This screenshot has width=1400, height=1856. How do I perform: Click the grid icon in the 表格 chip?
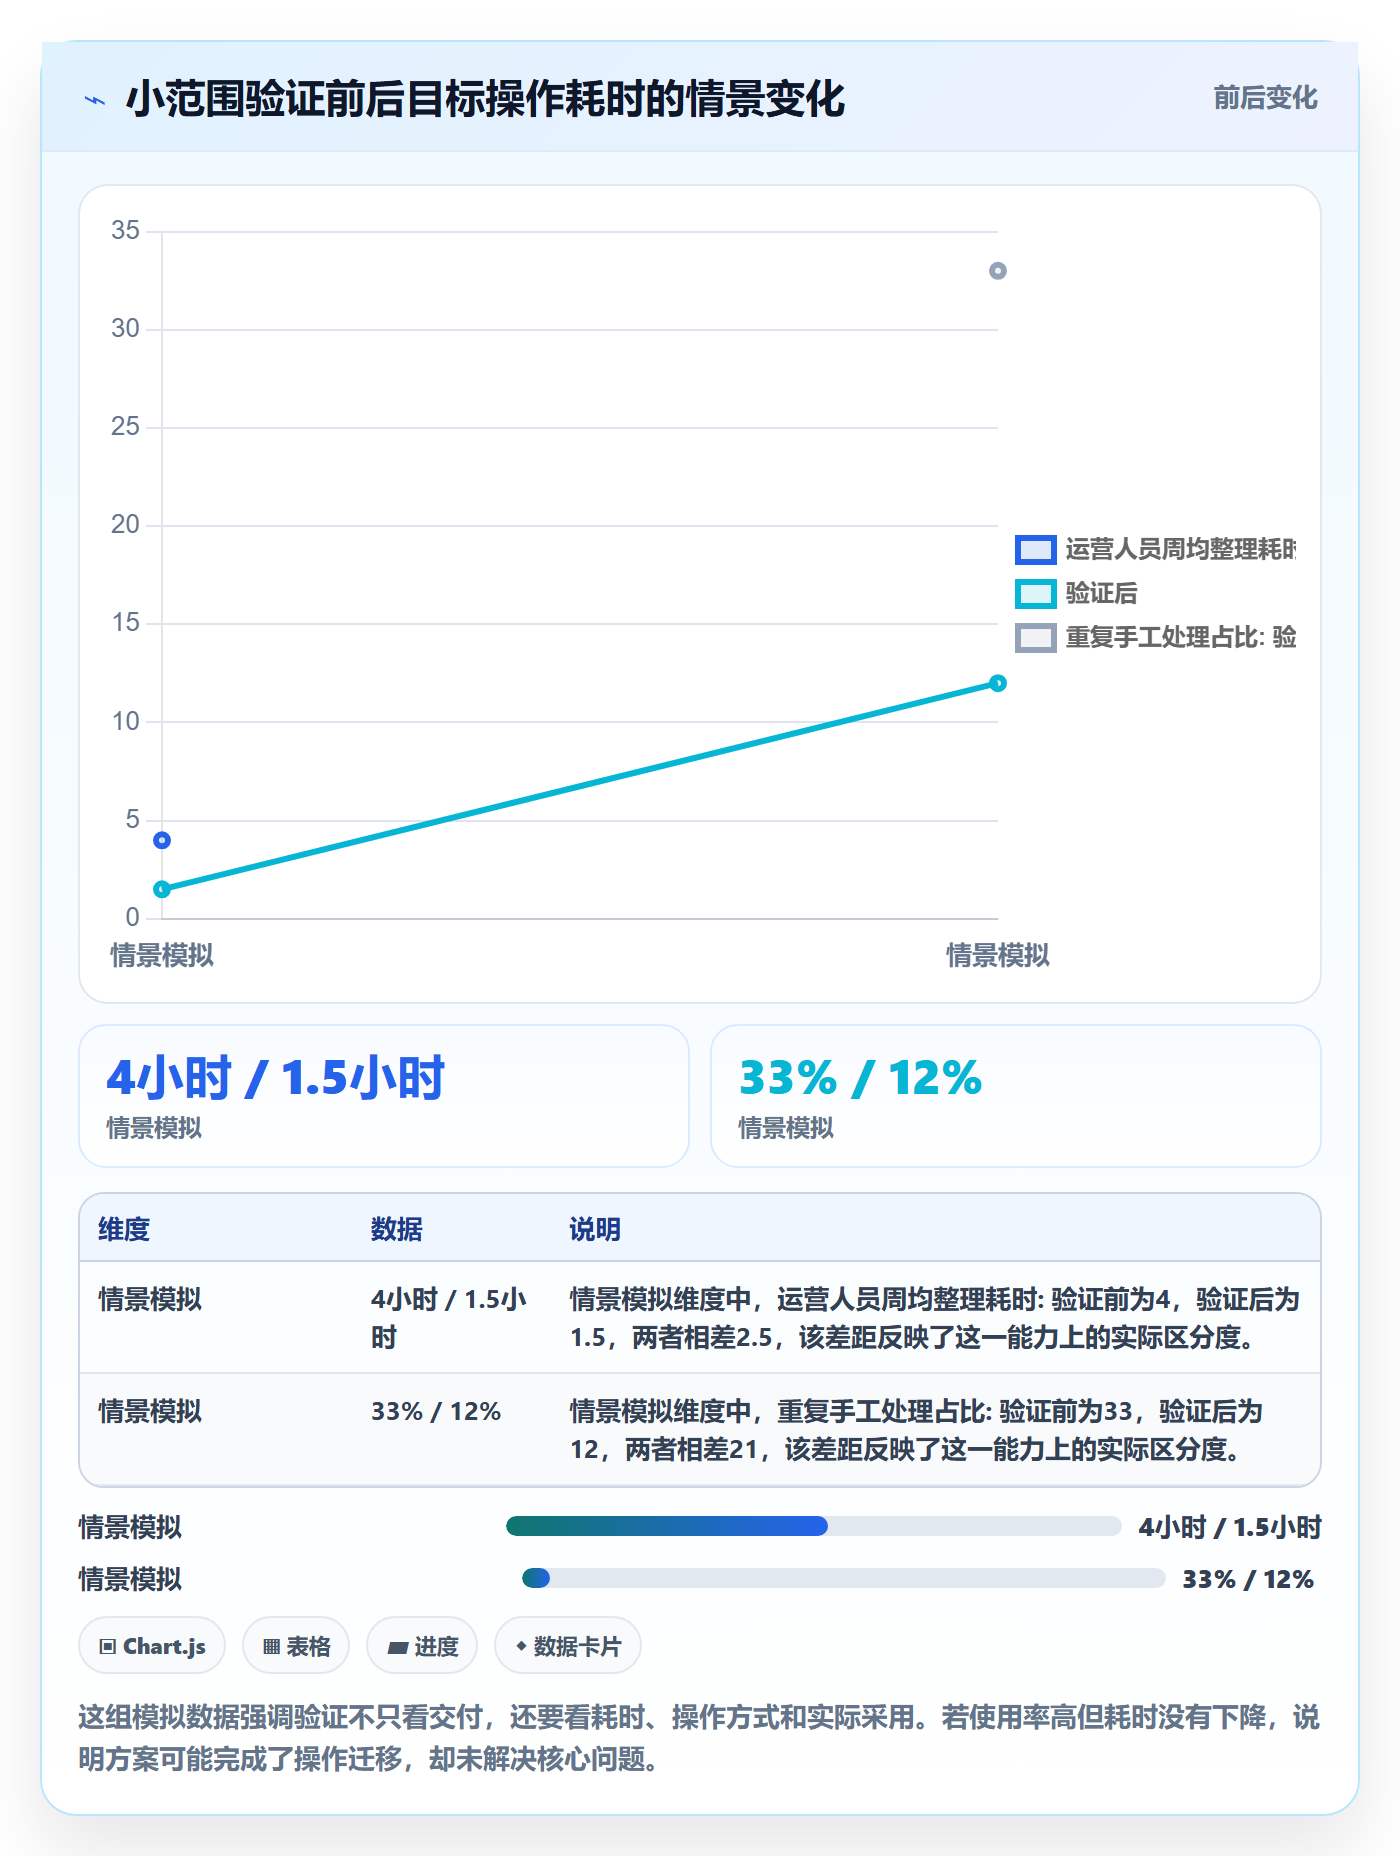click(271, 1646)
